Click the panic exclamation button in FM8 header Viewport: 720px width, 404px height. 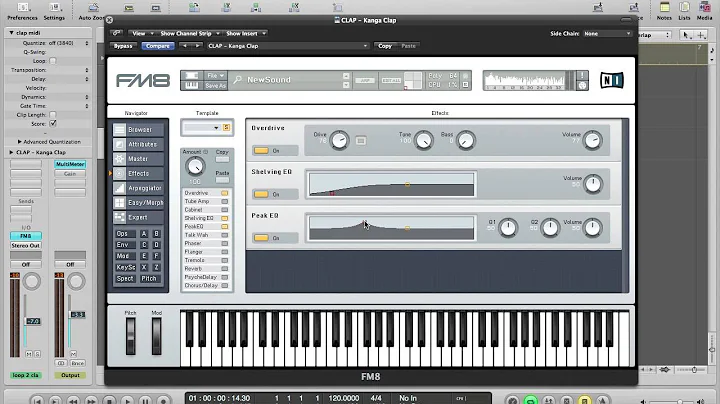(x=582, y=75)
